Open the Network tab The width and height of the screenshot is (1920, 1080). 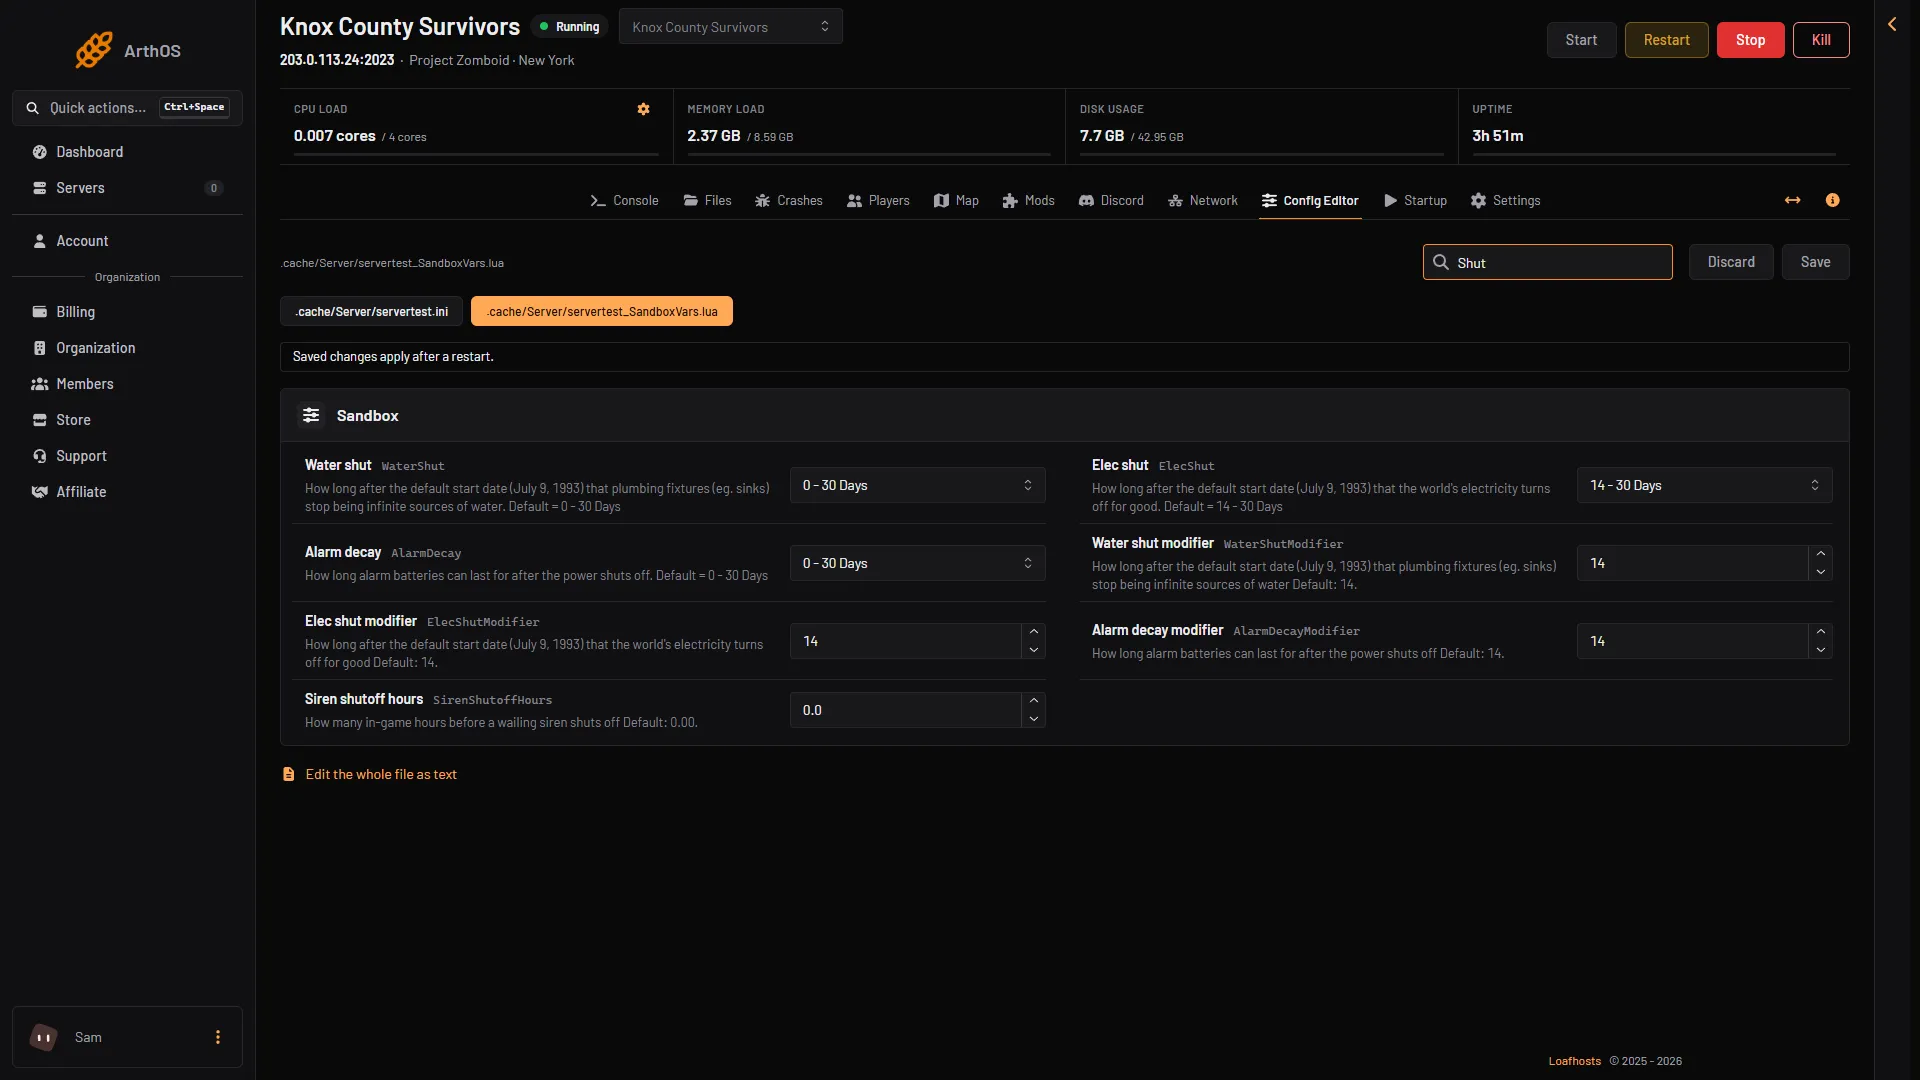pyautogui.click(x=1203, y=201)
